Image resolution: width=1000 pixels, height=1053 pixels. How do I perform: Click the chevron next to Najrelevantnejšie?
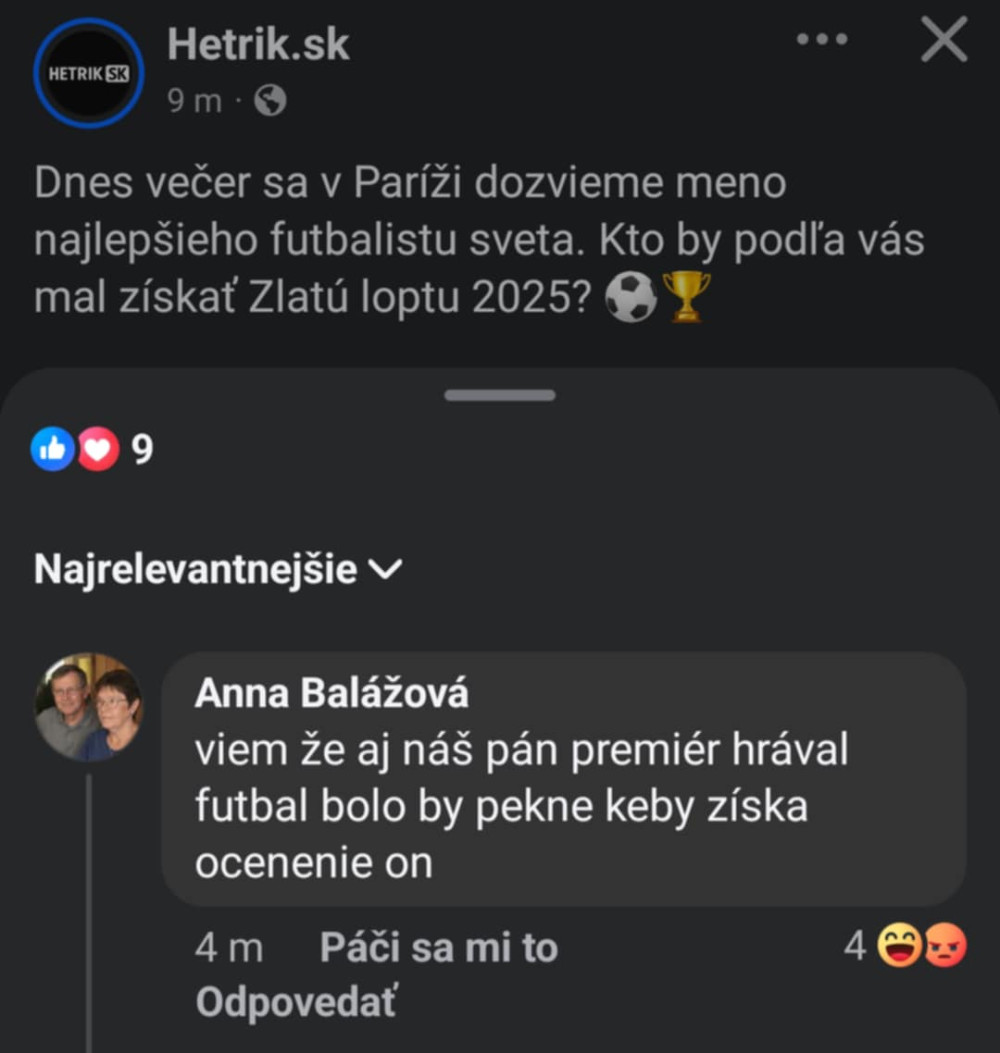(x=386, y=570)
